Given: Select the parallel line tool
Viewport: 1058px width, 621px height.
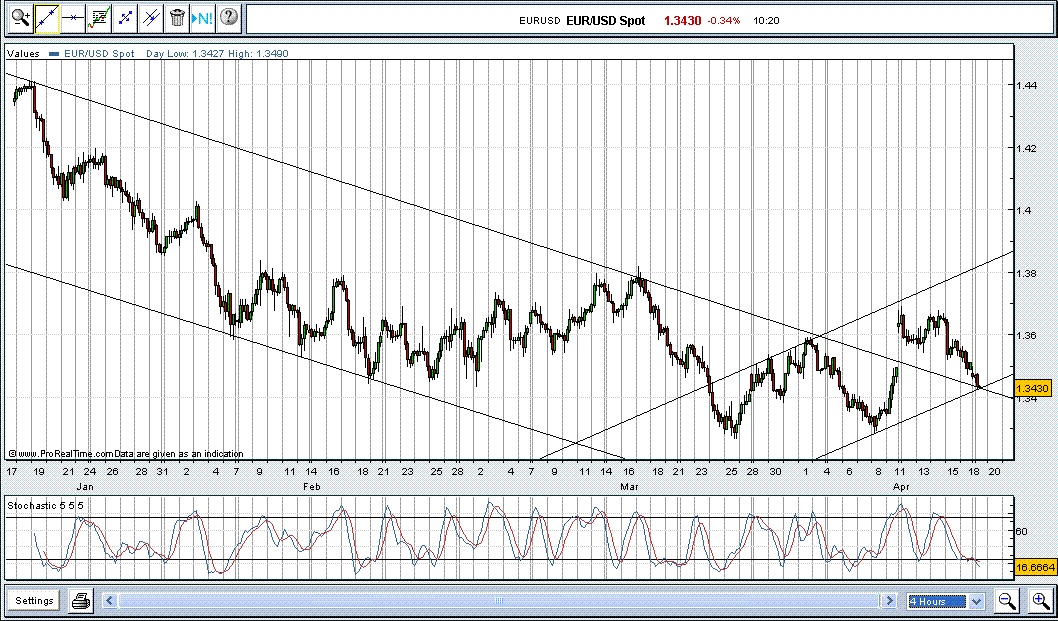Looking at the screenshot, I should pos(151,18).
